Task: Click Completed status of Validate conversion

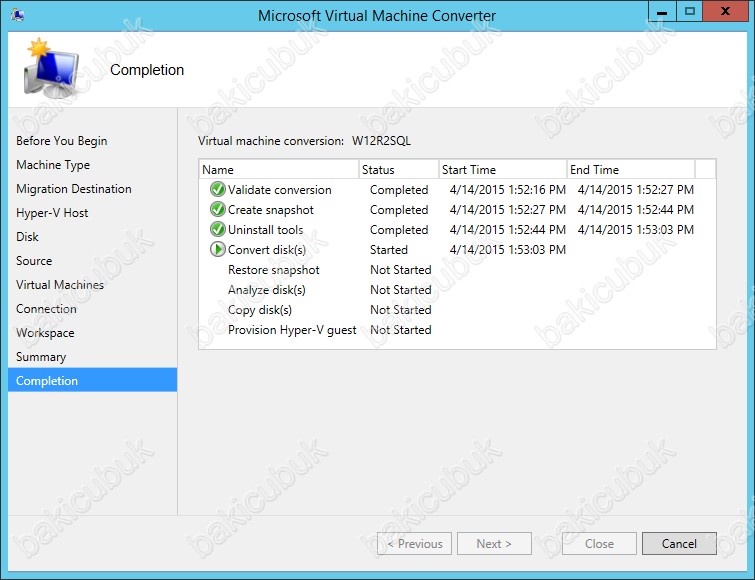Action: (399, 190)
